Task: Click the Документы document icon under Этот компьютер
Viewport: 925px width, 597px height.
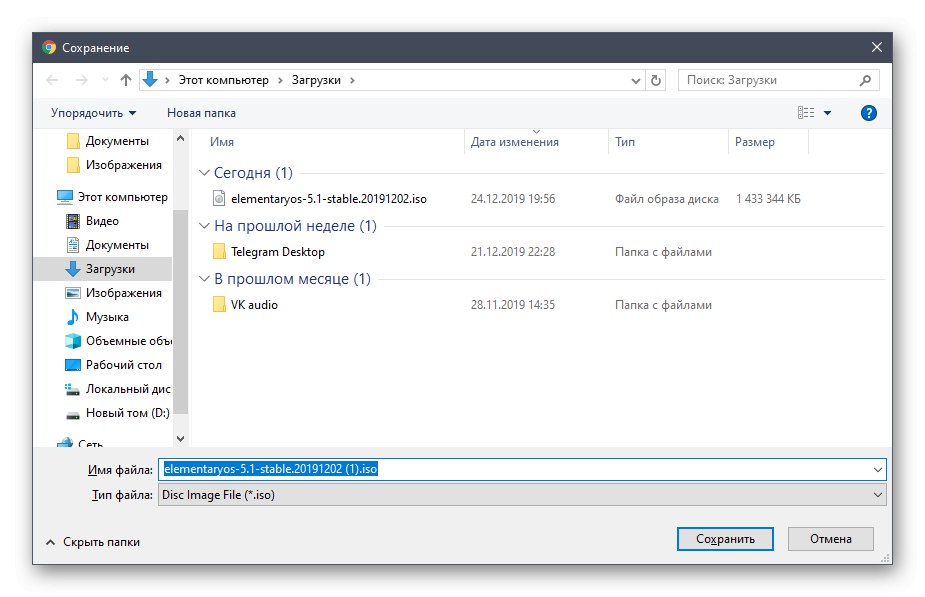Action: pos(73,245)
